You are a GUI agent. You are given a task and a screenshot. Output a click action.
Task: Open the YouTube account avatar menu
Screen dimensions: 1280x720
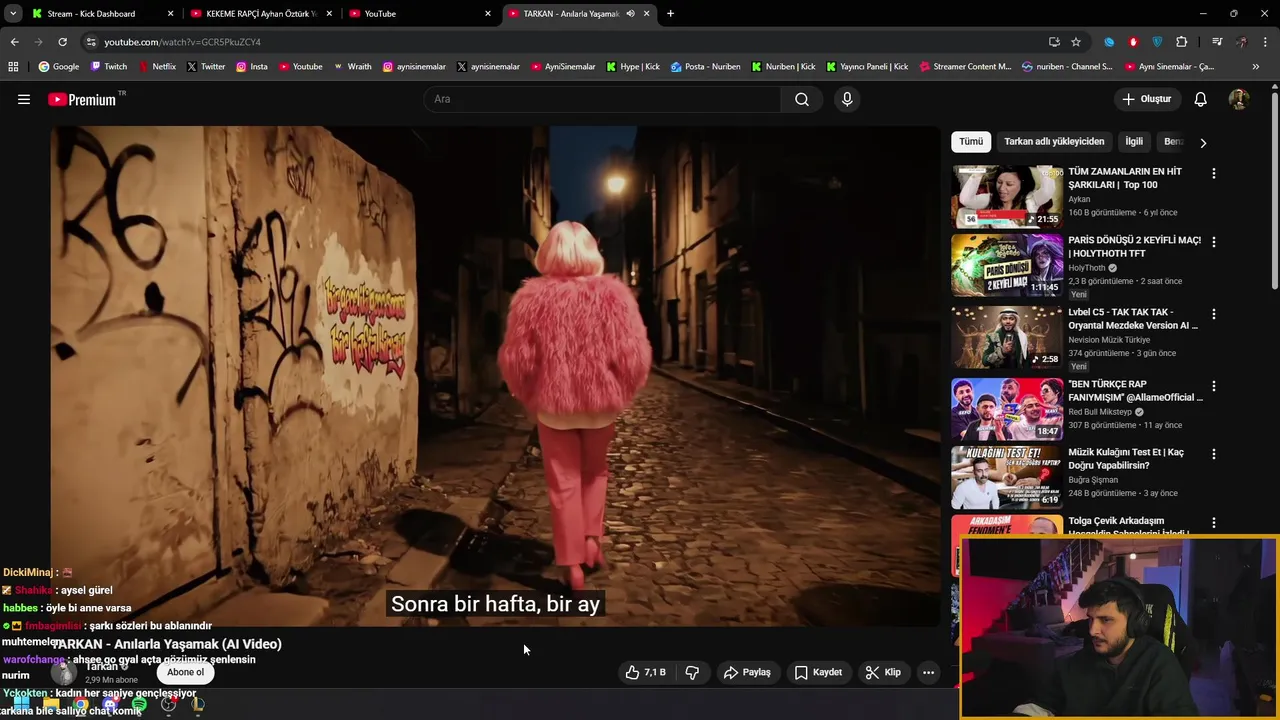1238,99
